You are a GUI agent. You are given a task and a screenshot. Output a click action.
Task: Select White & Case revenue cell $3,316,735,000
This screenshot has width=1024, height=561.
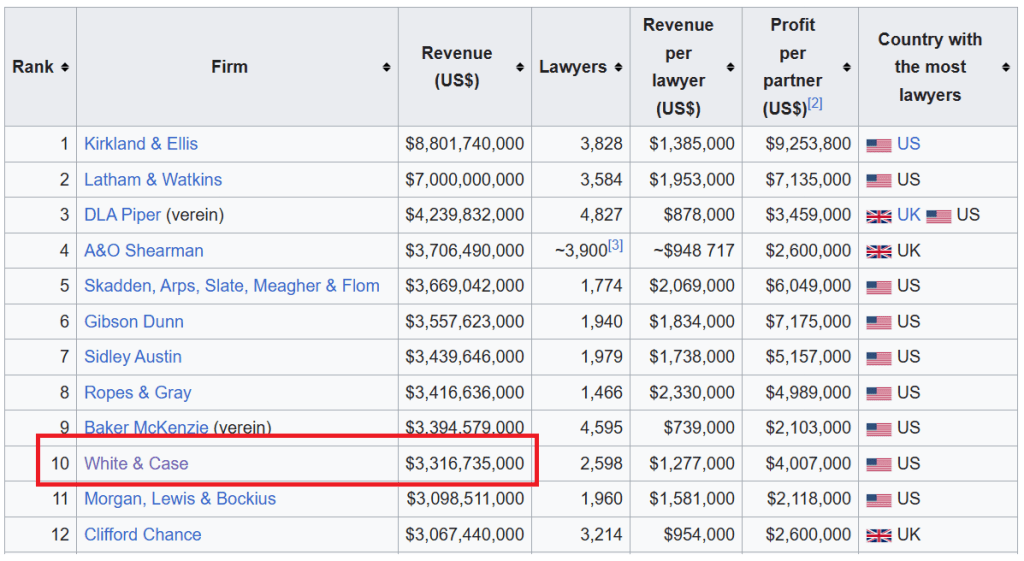464,463
